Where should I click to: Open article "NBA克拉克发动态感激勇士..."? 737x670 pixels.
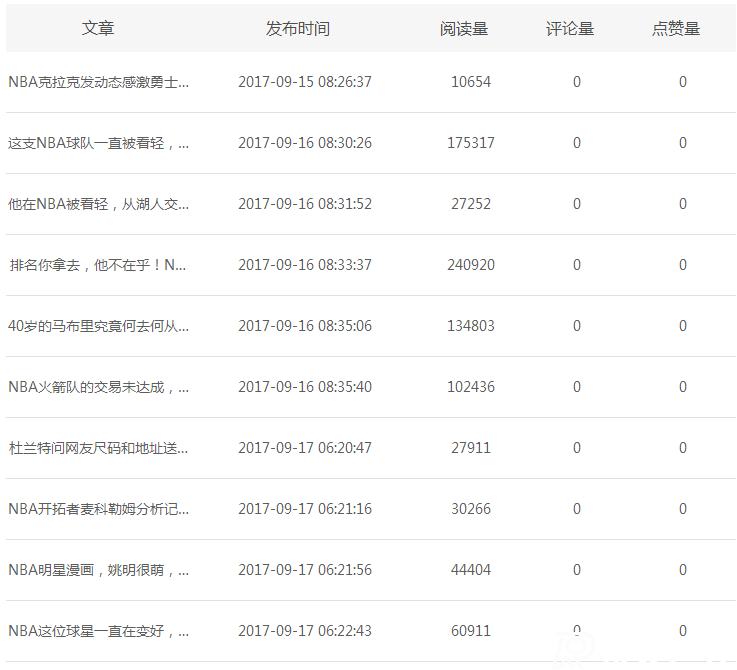coord(99,82)
